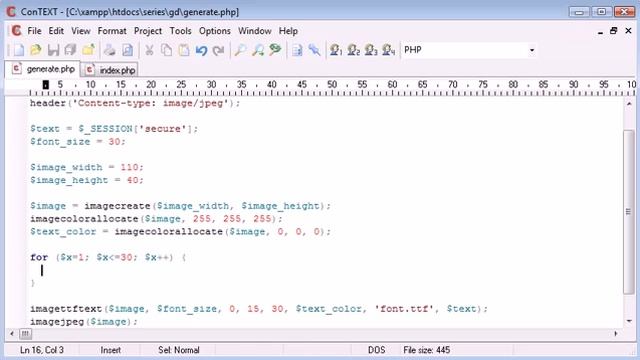Click the Close file folder icon
This screenshot has height=360, width=640.
[x=88, y=50]
